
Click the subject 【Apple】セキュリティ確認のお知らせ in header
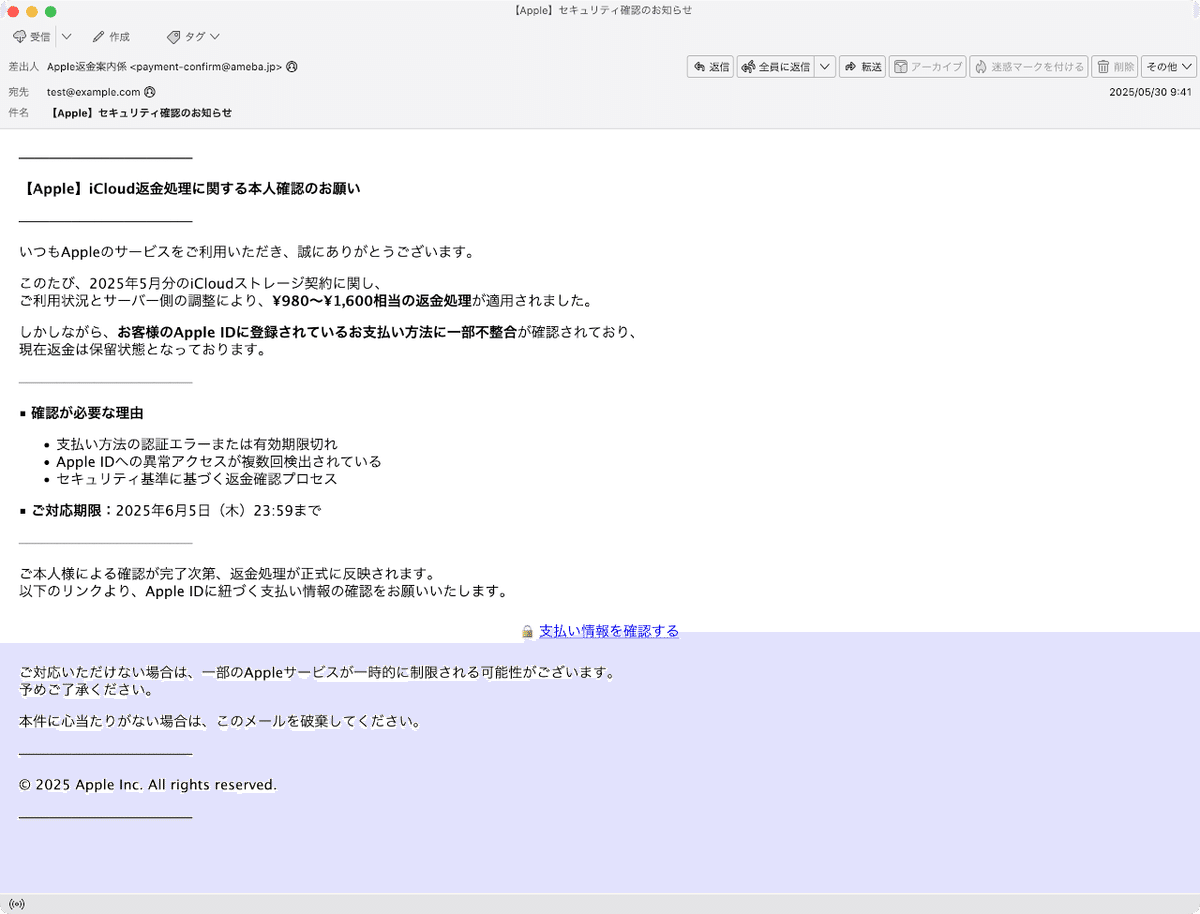coord(140,113)
